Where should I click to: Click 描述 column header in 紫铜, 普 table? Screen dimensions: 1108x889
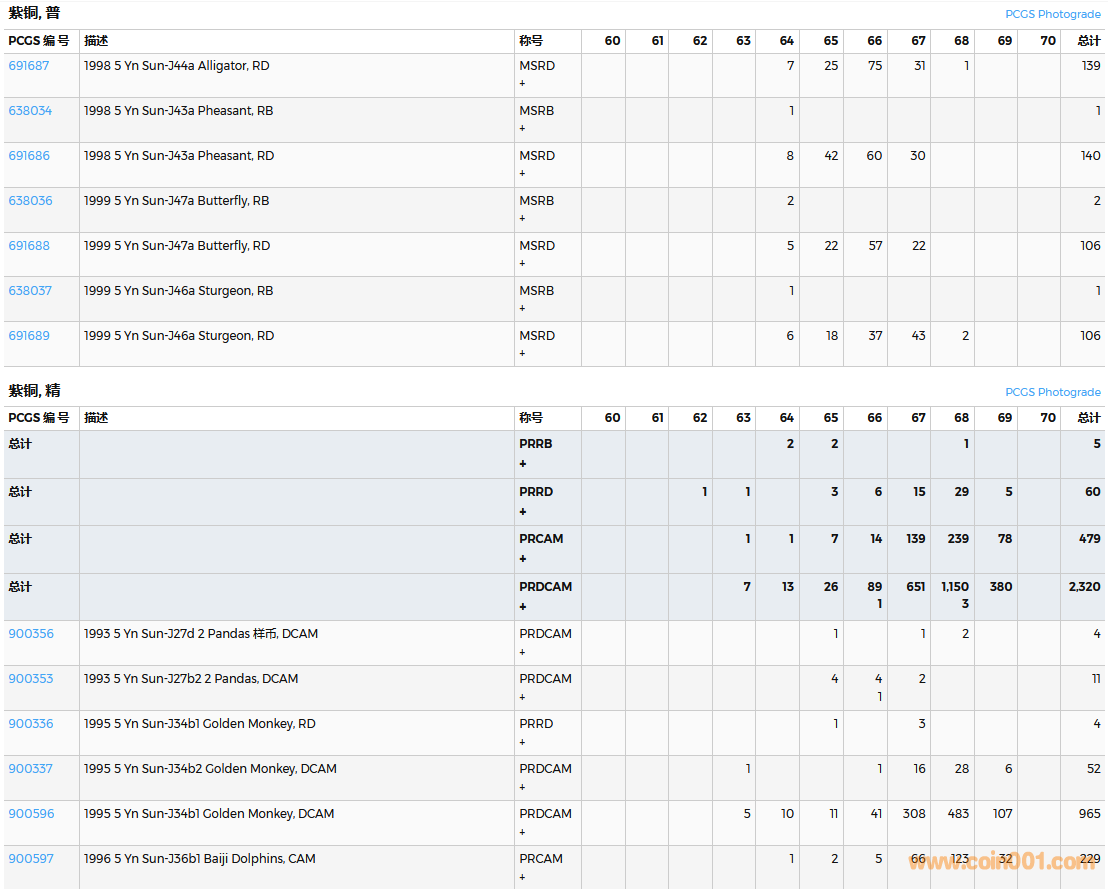click(96, 41)
